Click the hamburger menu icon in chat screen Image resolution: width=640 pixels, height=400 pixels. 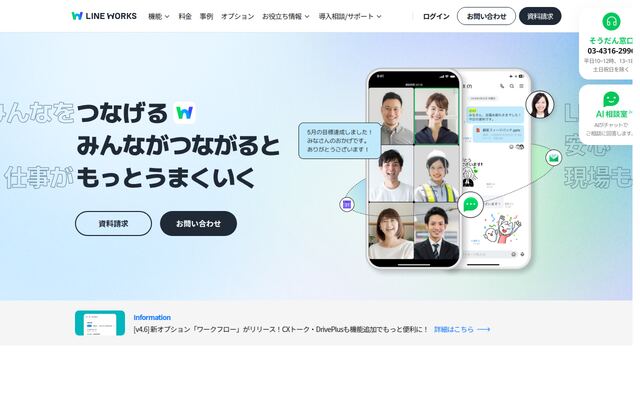521,86
